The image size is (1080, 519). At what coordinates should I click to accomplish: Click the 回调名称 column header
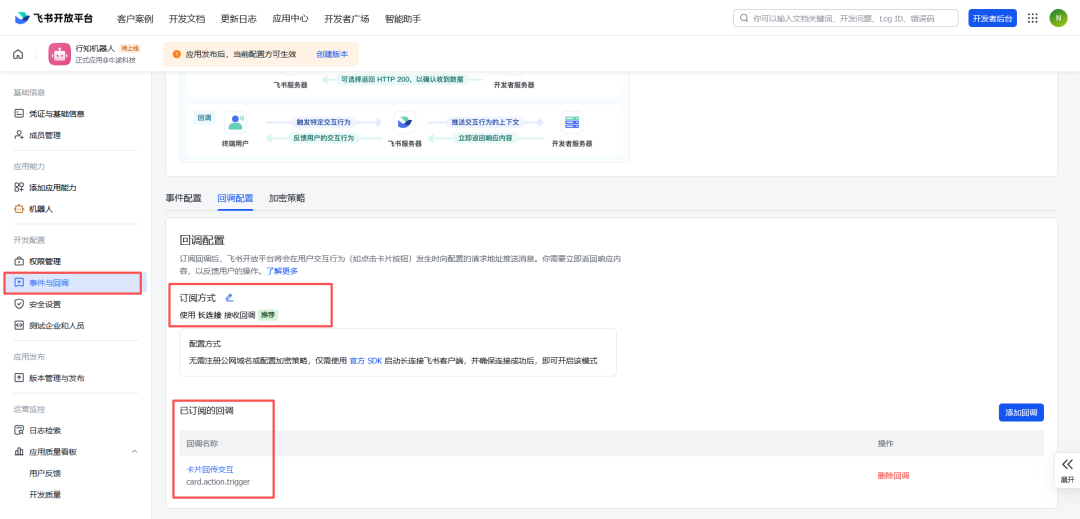tap(202, 443)
